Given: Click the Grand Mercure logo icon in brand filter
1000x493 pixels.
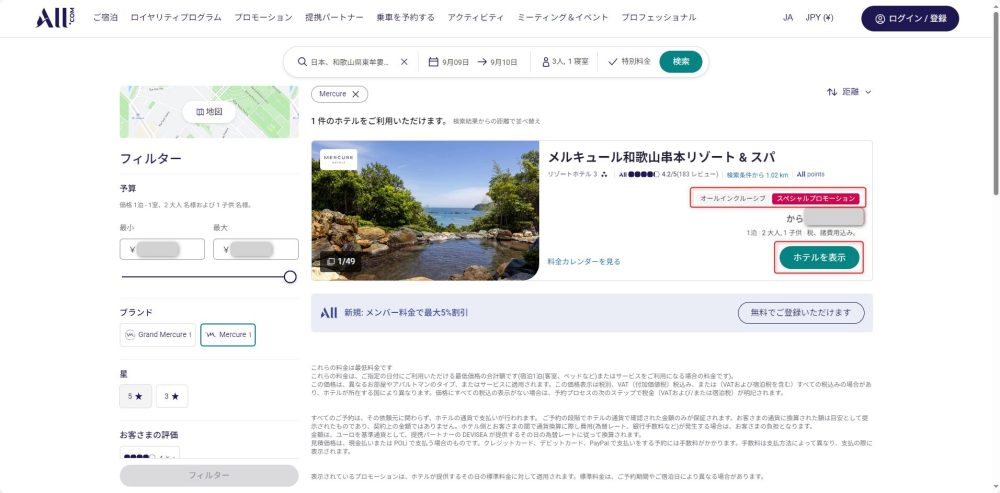Looking at the screenshot, I should 130,335.
